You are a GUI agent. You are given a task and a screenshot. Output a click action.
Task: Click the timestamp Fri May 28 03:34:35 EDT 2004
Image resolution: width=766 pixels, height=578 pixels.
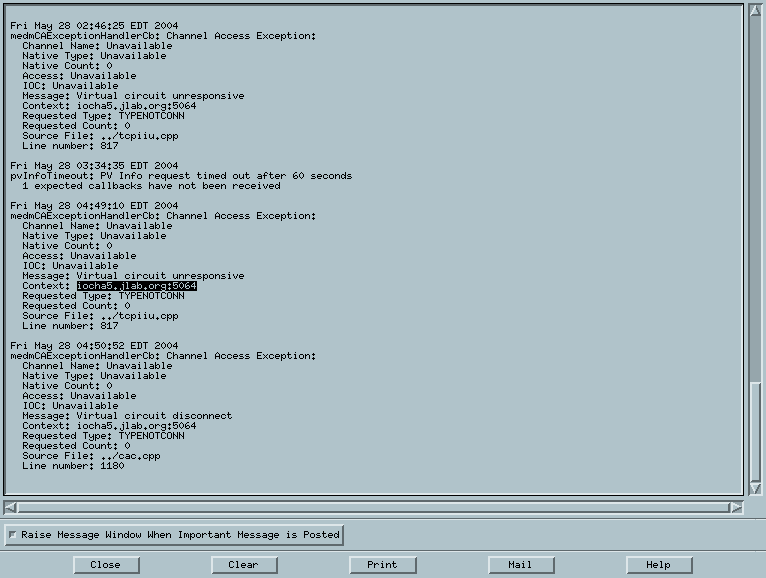94,166
